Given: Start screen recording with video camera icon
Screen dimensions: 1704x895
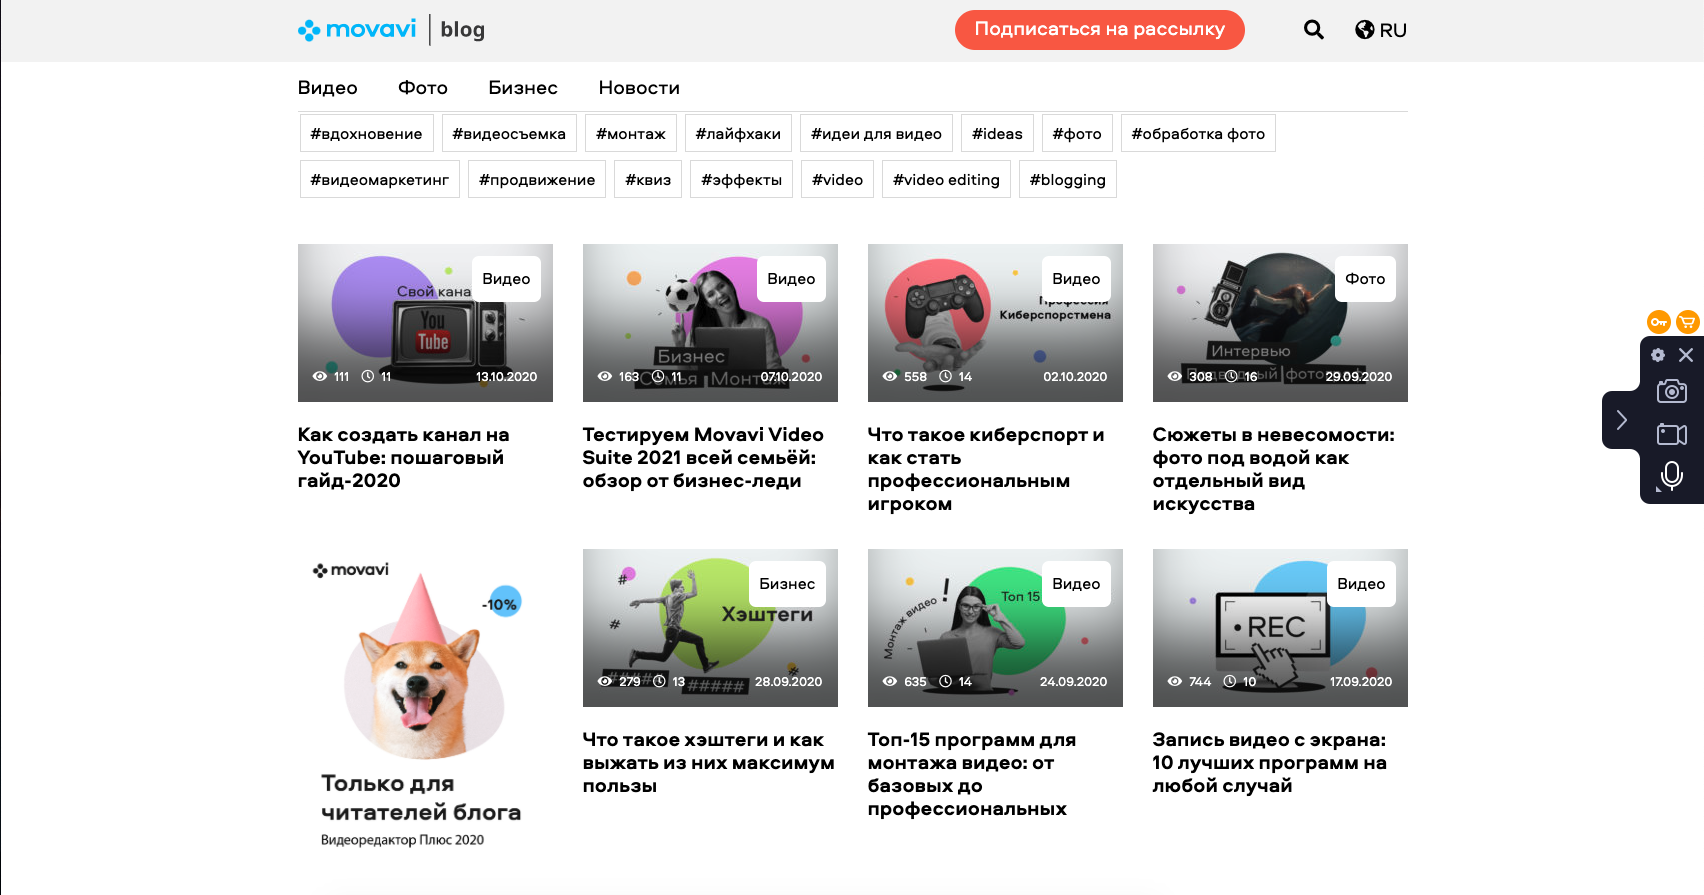Looking at the screenshot, I should tap(1671, 434).
